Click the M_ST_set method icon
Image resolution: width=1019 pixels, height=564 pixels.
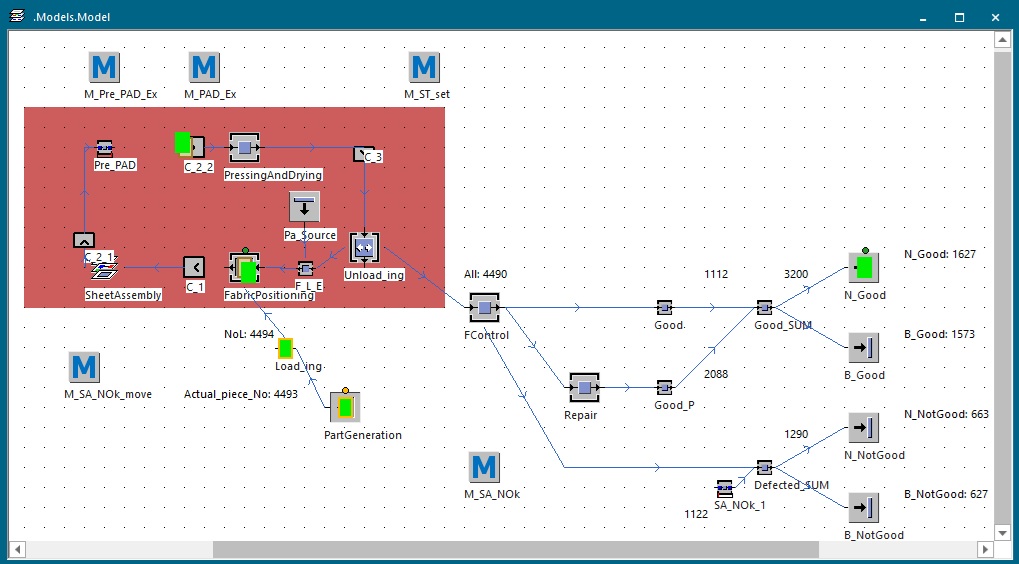[x=424, y=68]
